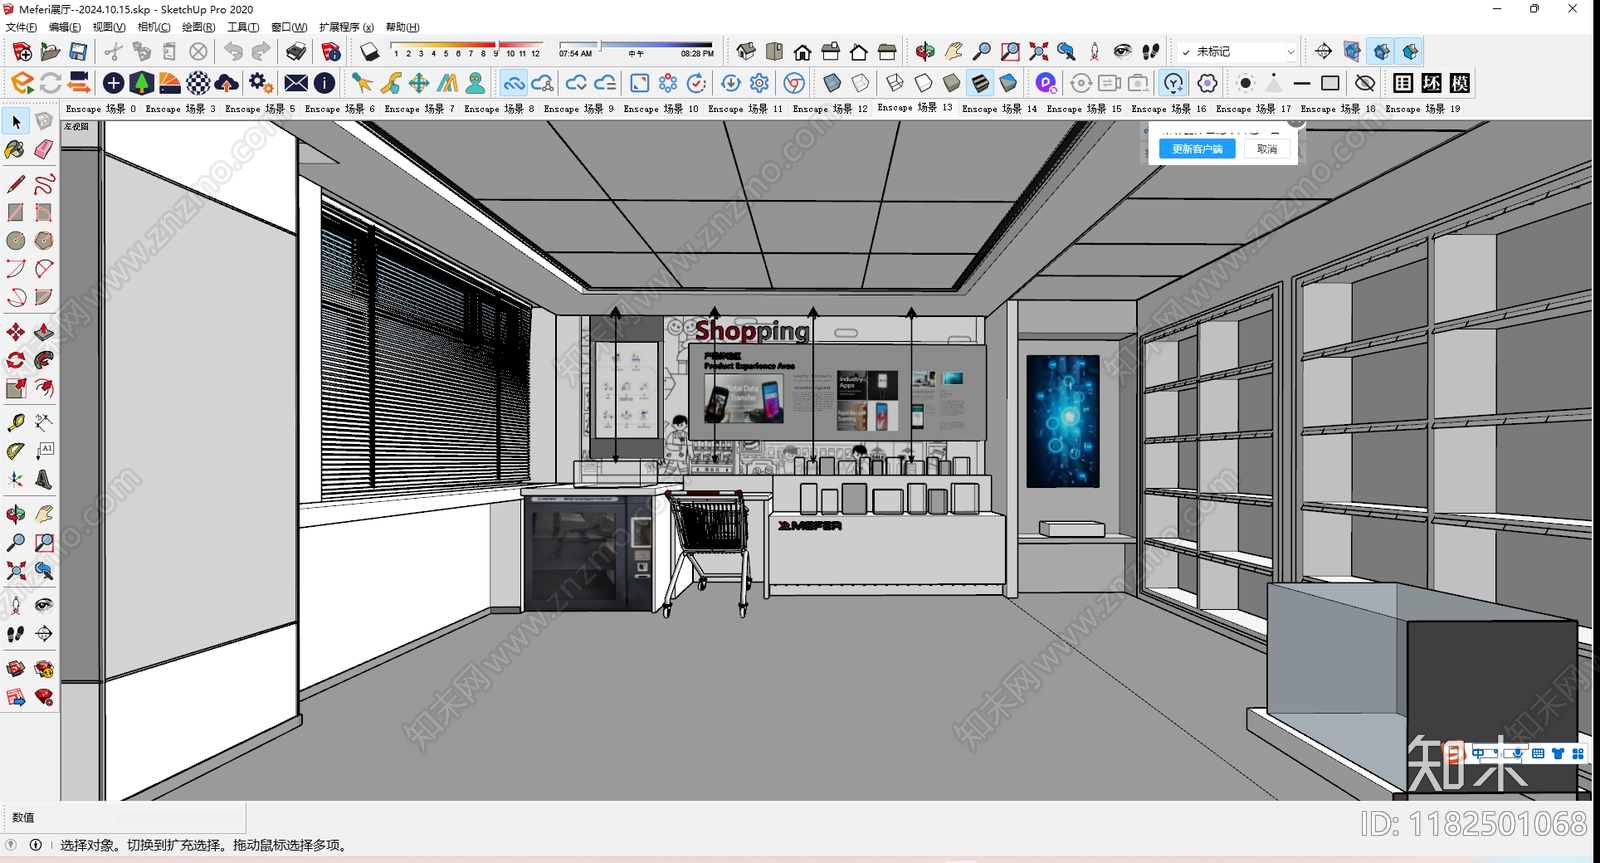
Task: Select the 3D Text tool
Action: [x=44, y=479]
